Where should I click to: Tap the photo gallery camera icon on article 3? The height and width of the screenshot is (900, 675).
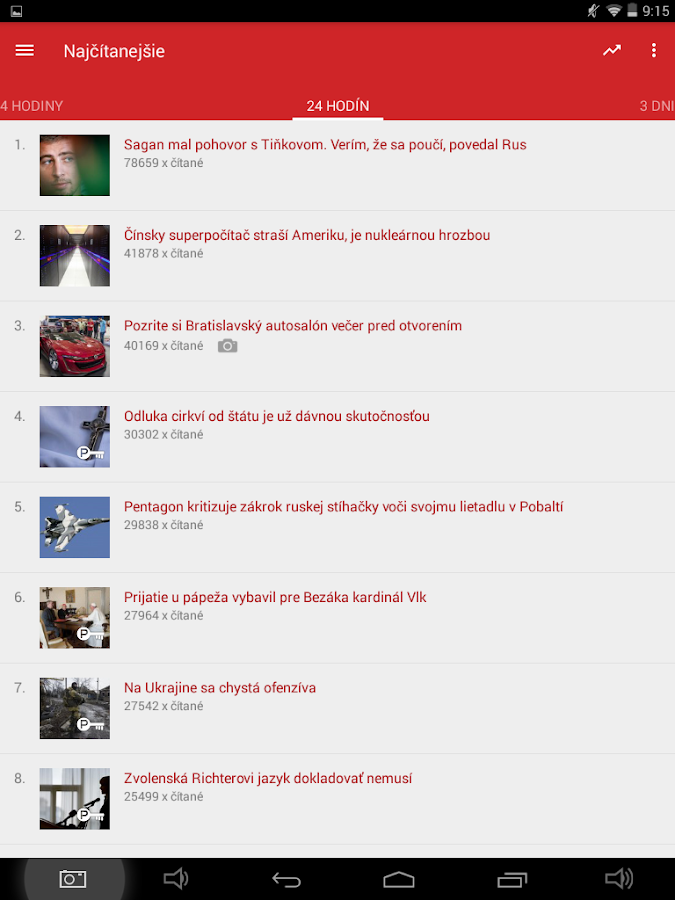(x=227, y=346)
